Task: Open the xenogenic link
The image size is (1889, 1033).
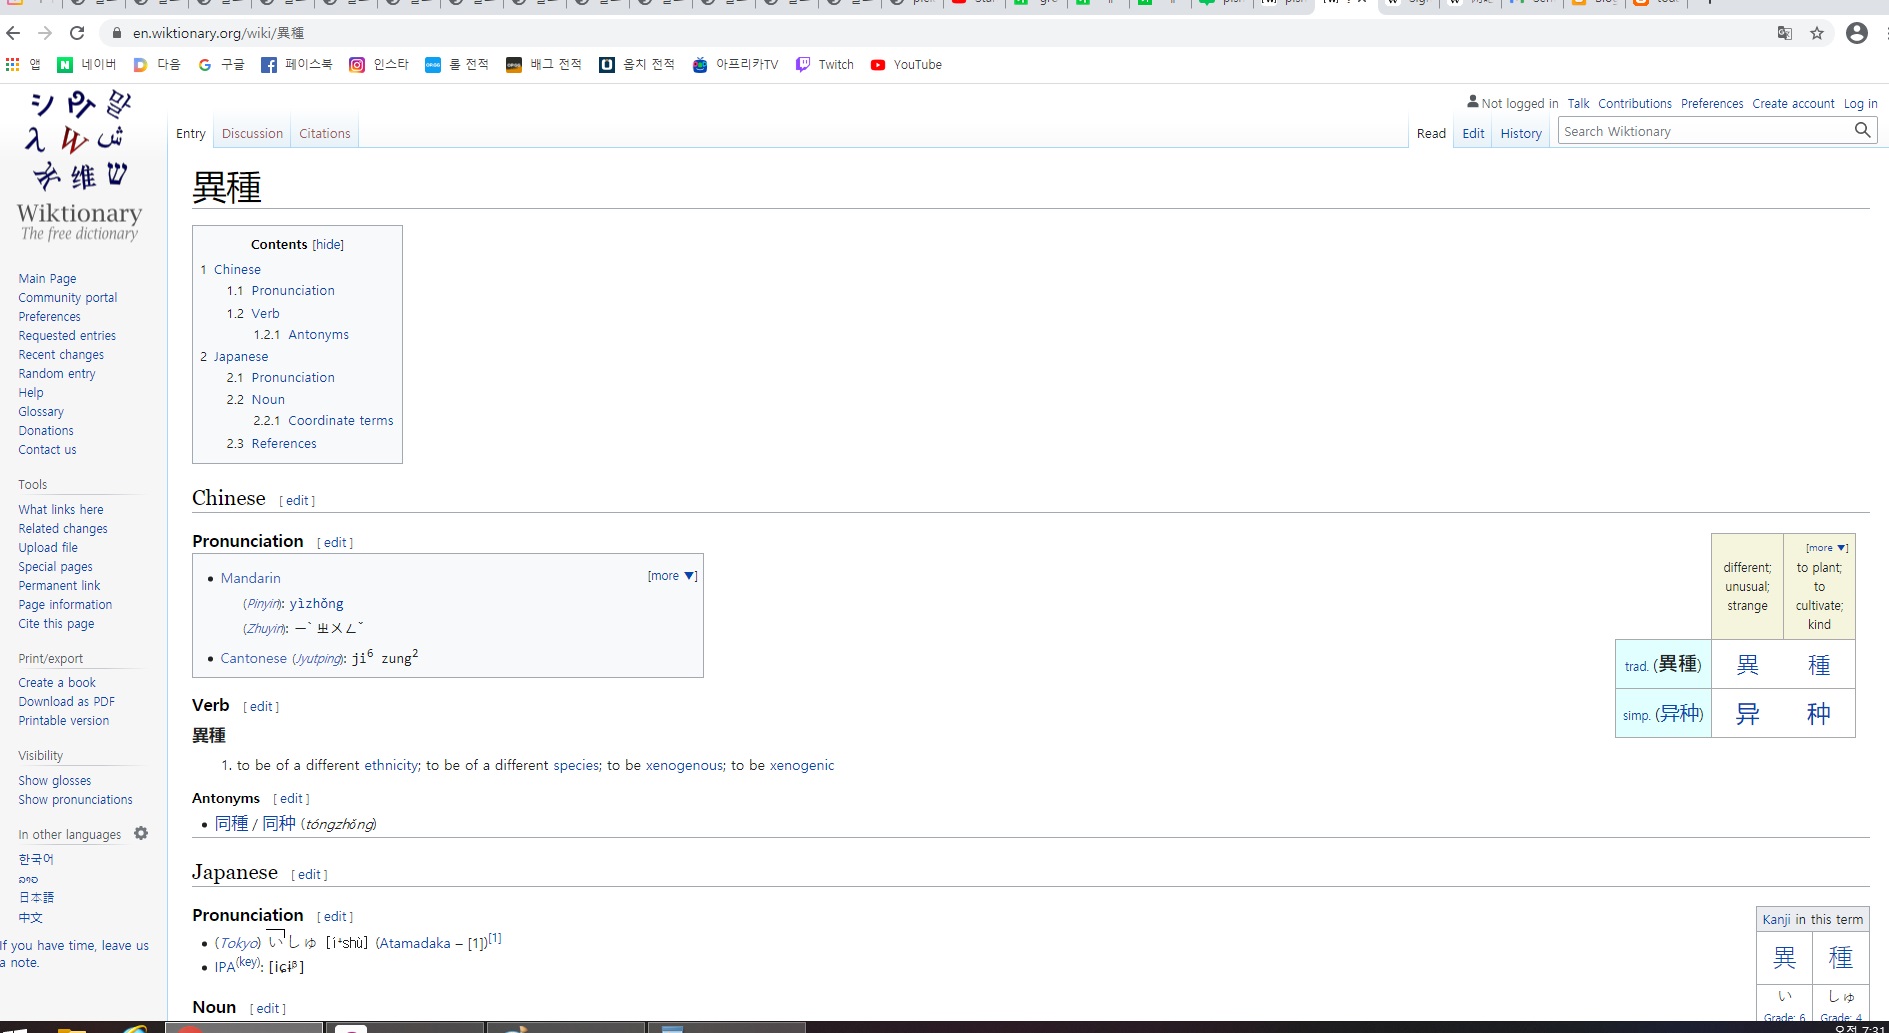Action: click(x=801, y=766)
